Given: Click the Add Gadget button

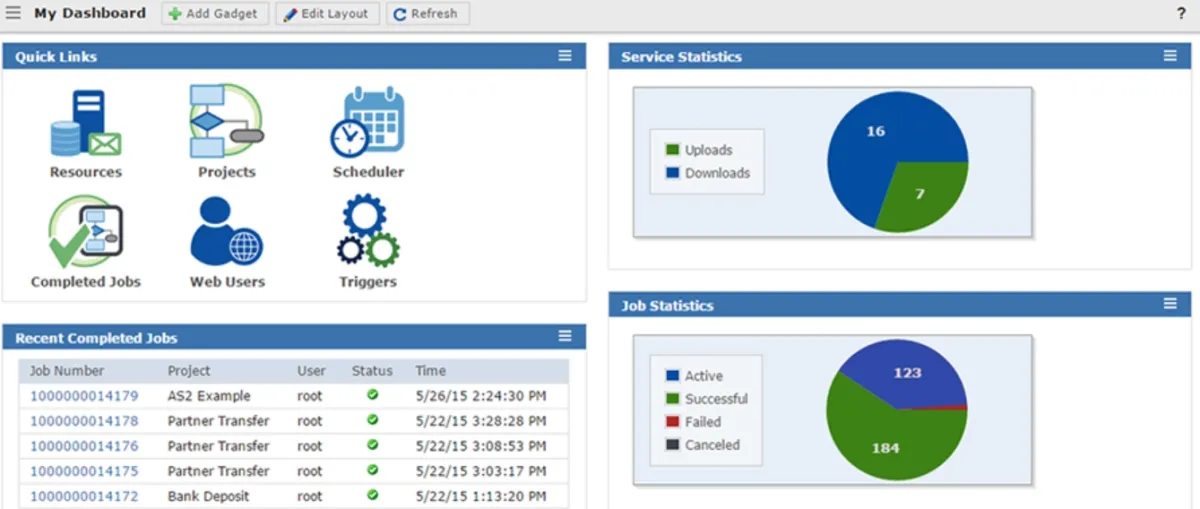Looking at the screenshot, I should click(215, 14).
